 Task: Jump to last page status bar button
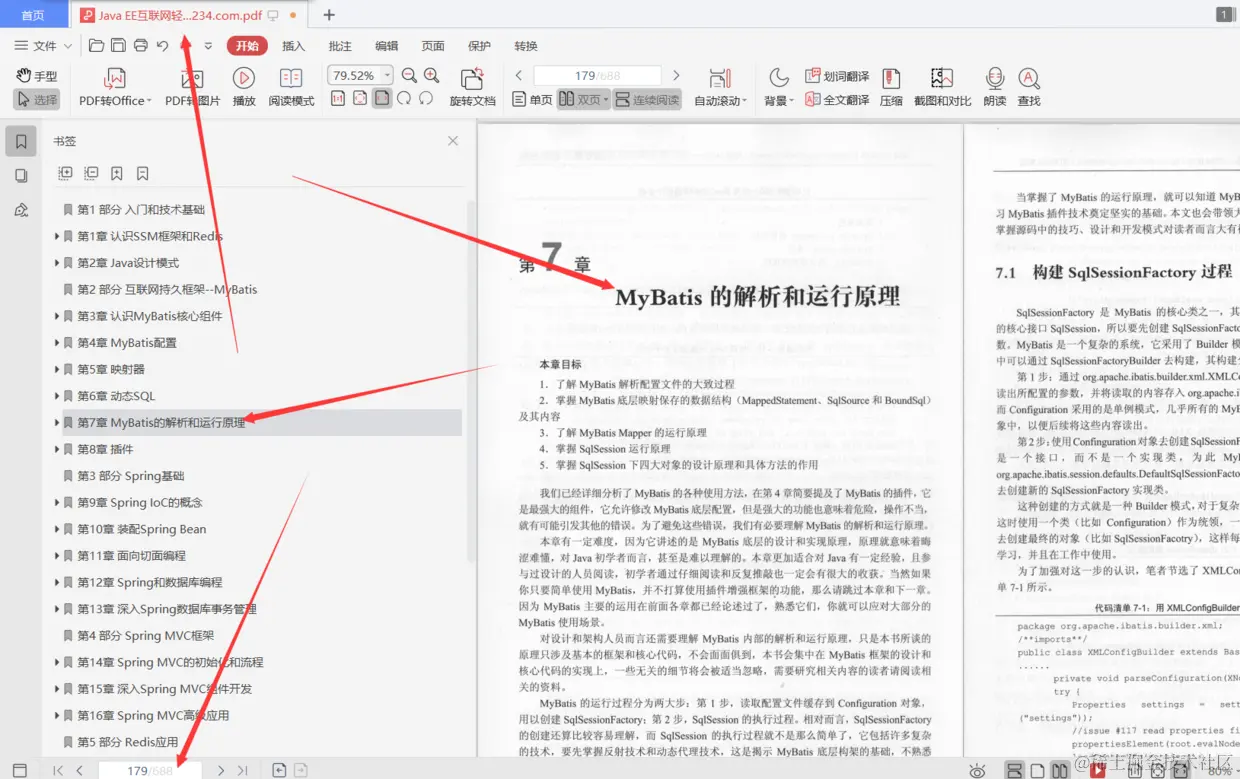pyautogui.click(x=242, y=770)
